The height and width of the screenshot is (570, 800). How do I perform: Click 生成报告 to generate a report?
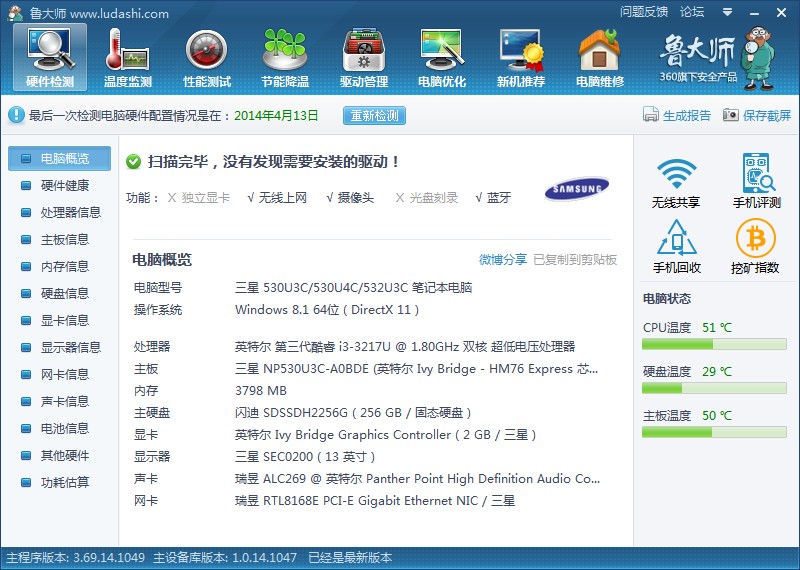pos(677,115)
